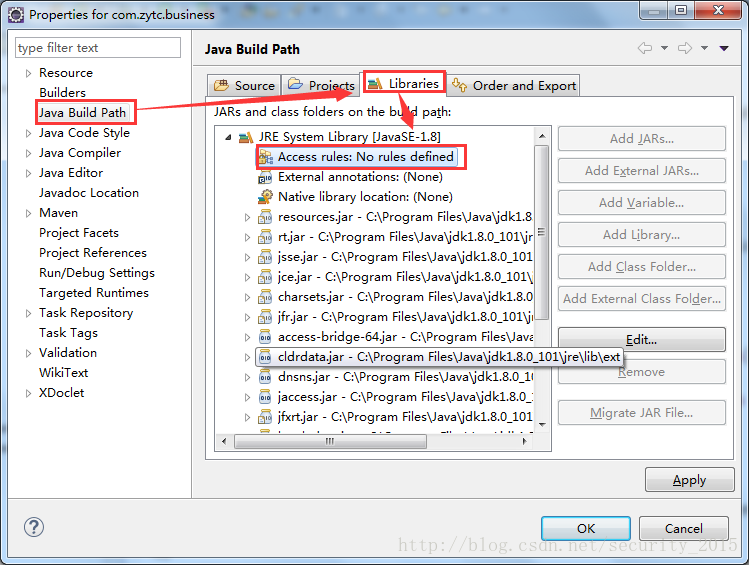Switch to the Projects tab

pyautogui.click(x=321, y=85)
